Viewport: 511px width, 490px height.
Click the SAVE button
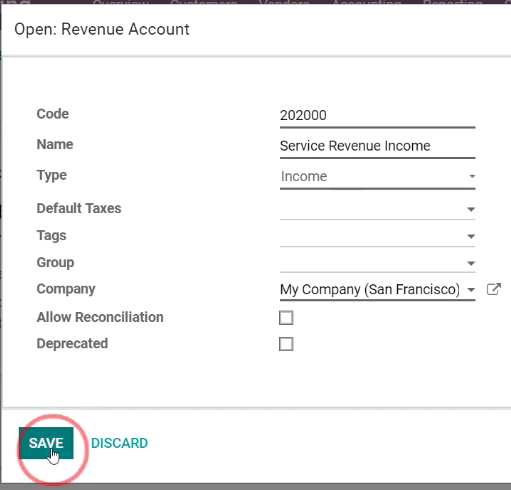click(46, 443)
